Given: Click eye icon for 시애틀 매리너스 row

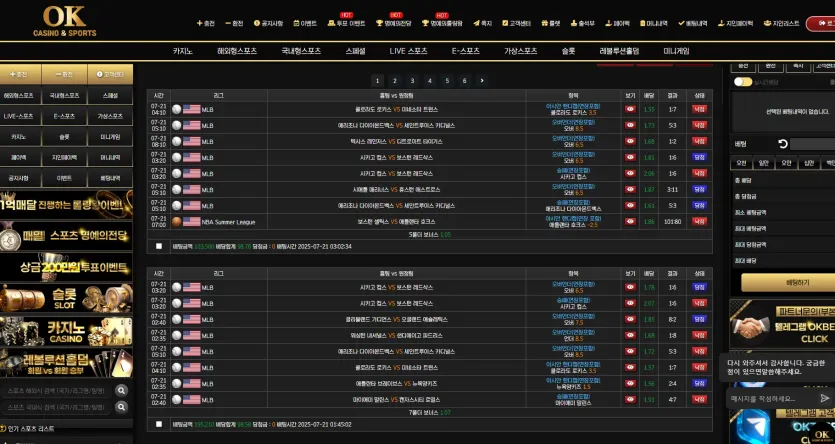Looking at the screenshot, I should click(x=631, y=190).
